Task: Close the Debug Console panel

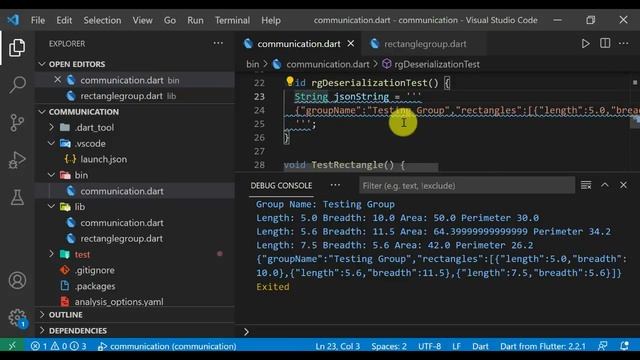Action: click(623, 185)
